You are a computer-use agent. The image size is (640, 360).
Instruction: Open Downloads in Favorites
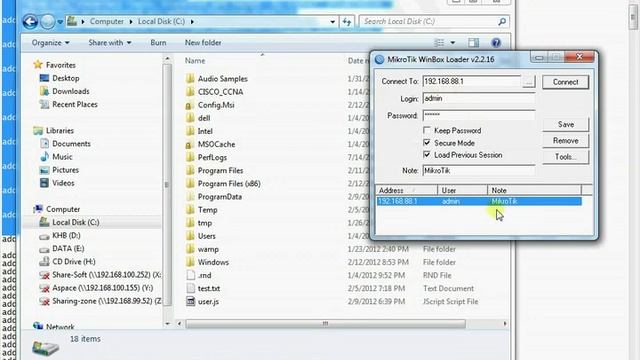pyautogui.click(x=71, y=91)
